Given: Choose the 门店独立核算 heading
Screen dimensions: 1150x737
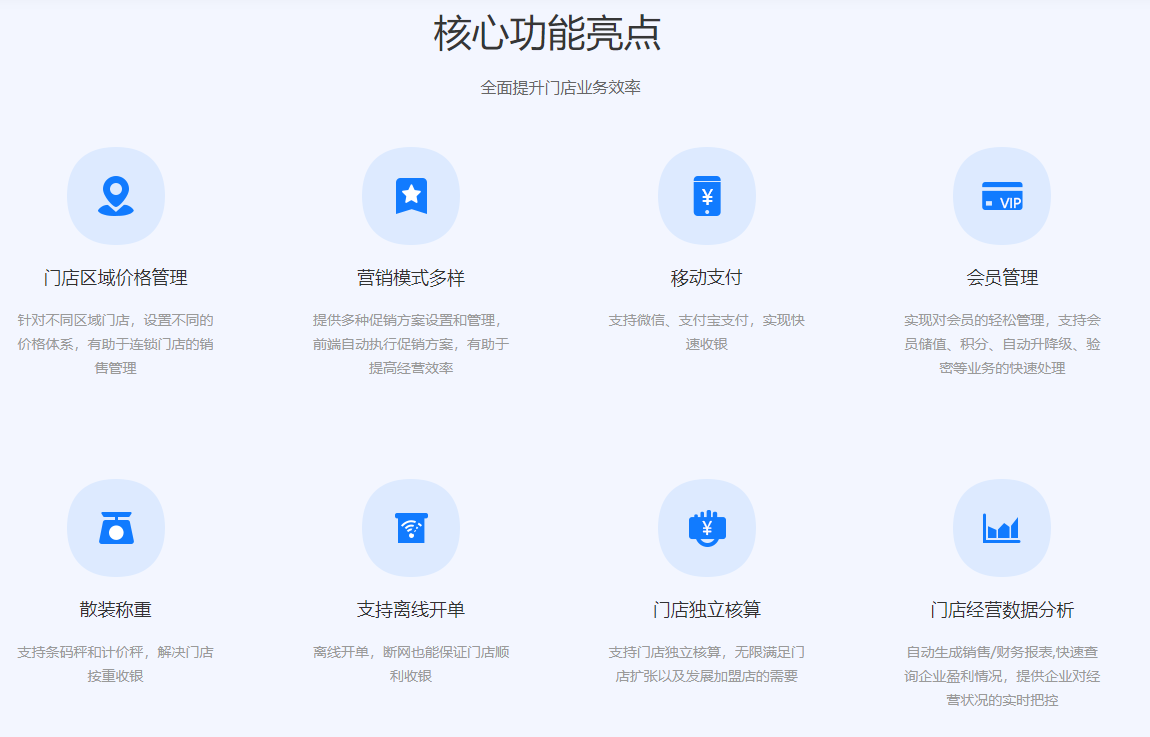Looking at the screenshot, I should tap(707, 610).
